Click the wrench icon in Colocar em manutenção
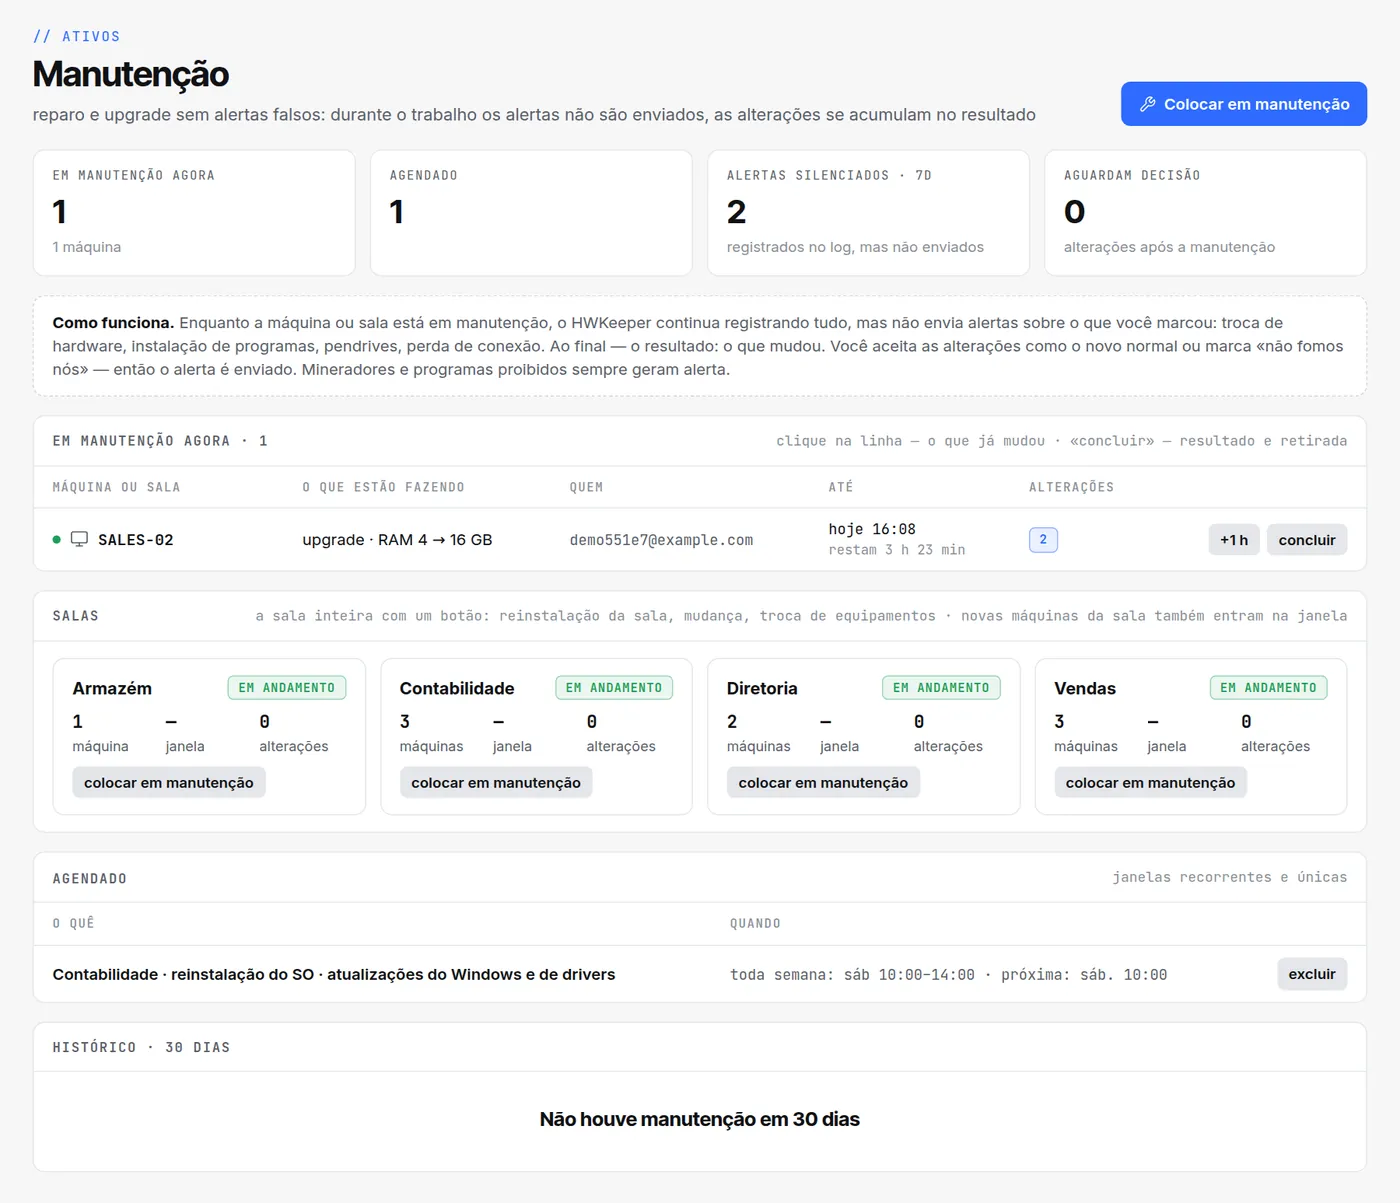Screen dimensions: 1400x1203 point(1147,104)
